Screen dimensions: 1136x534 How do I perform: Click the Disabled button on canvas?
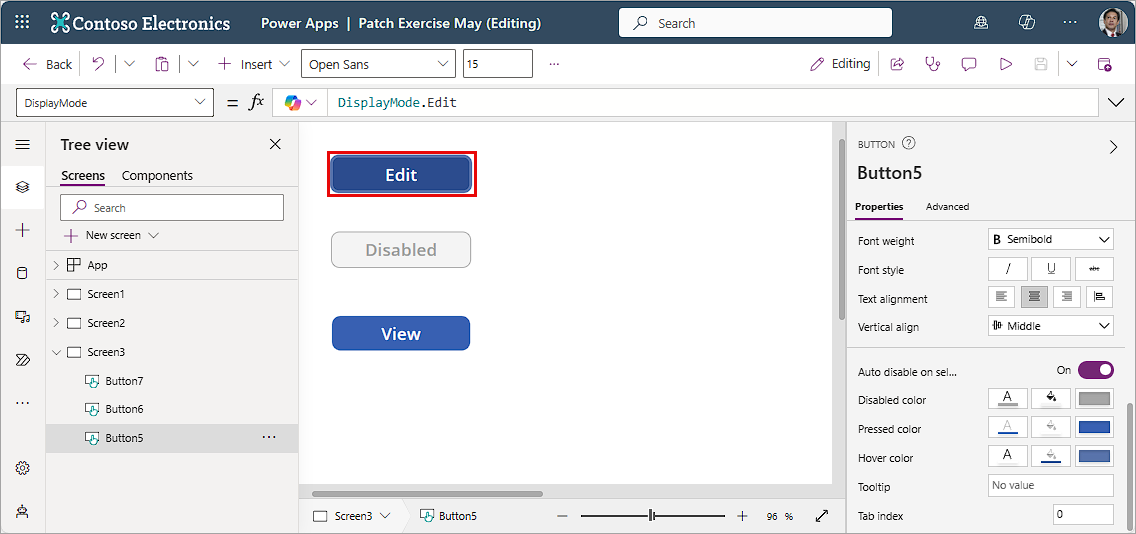tap(401, 250)
